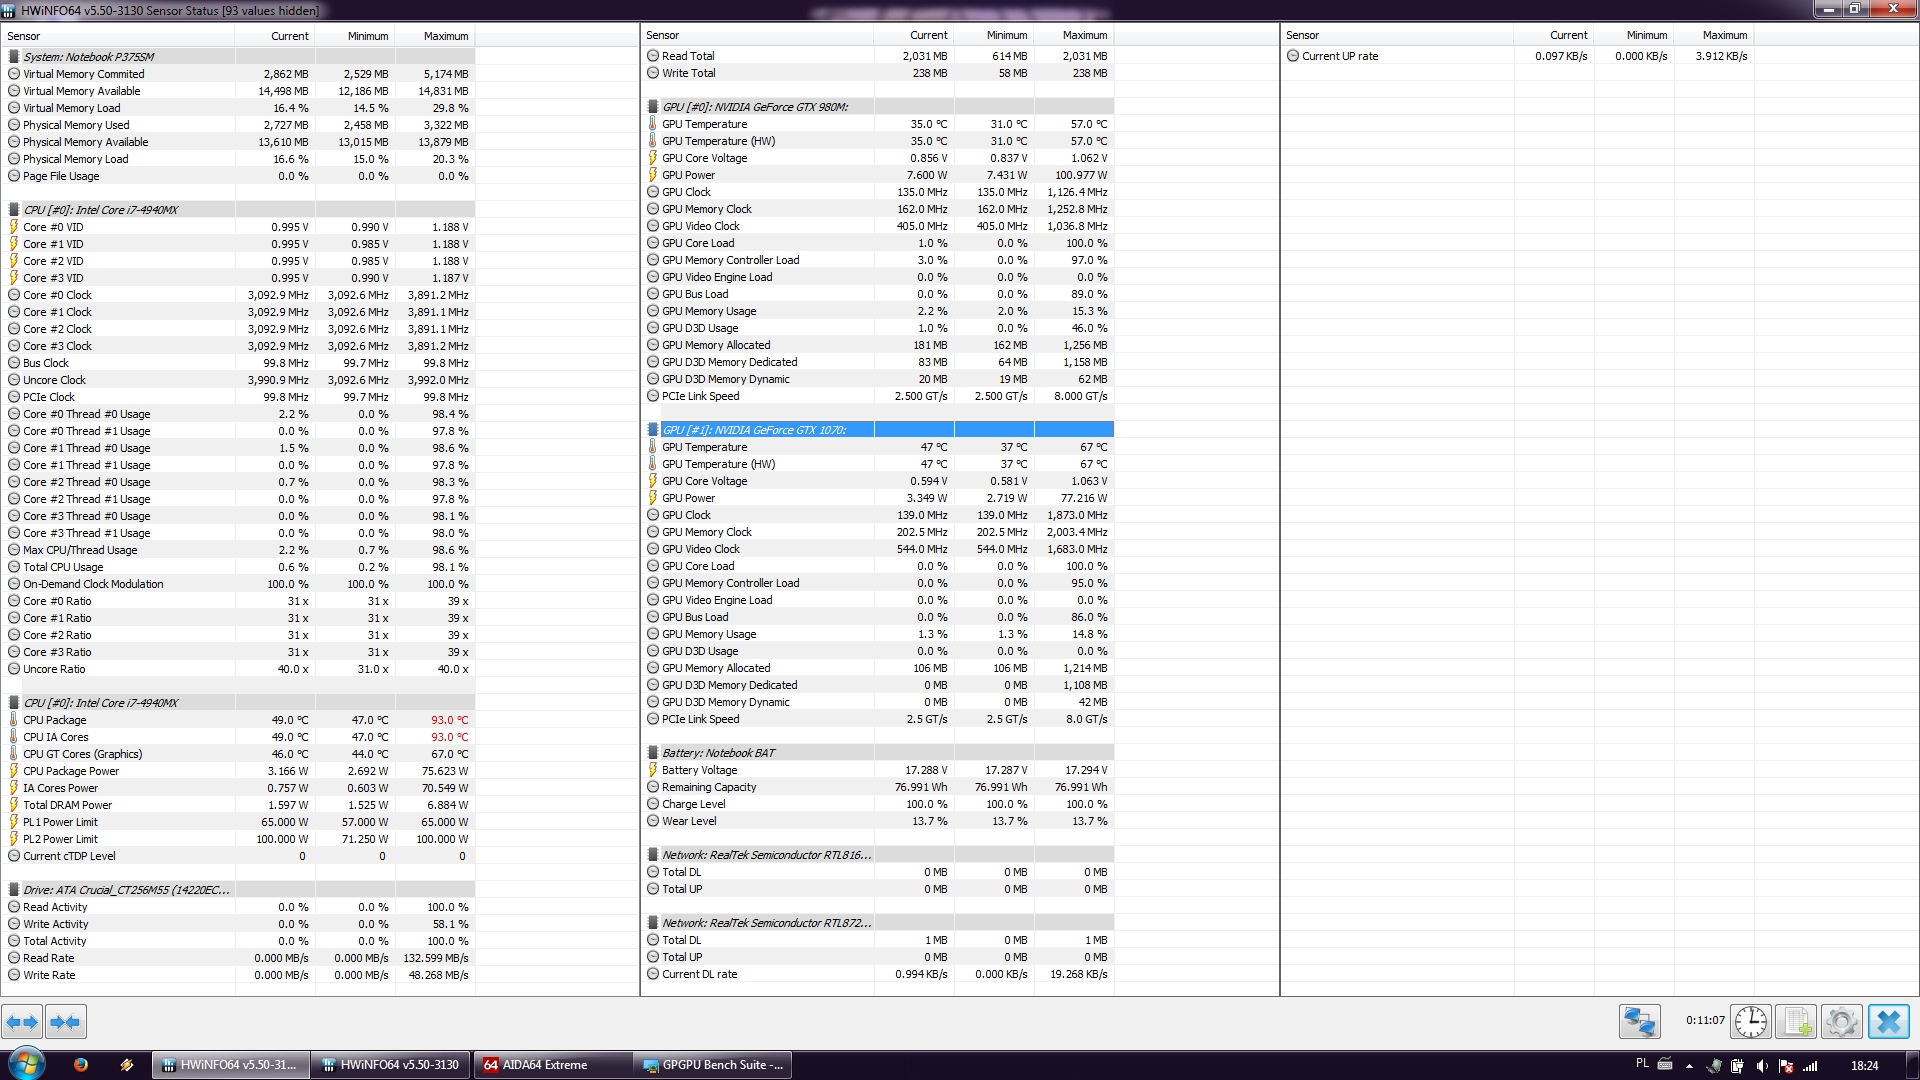Open the network signal tray icon

click(x=1810, y=1066)
